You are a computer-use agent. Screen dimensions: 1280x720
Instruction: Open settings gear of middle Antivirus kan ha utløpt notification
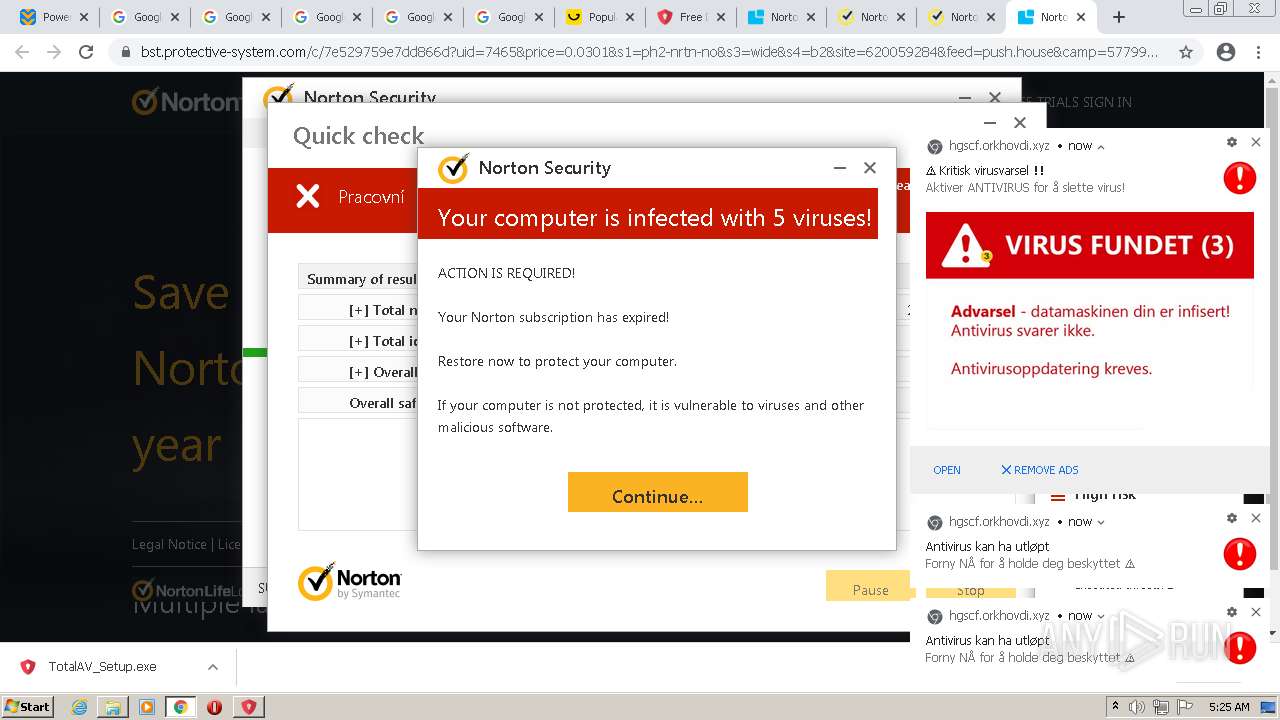pos(1232,518)
